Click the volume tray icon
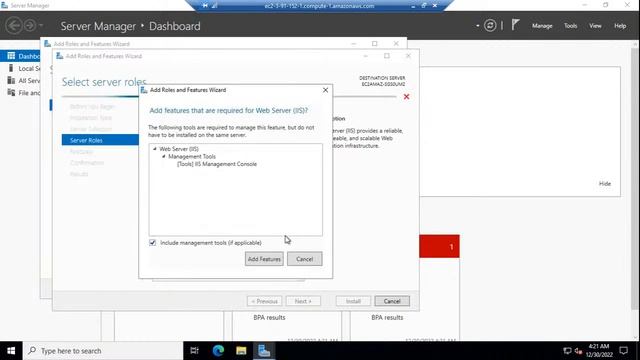 [x=578, y=351]
